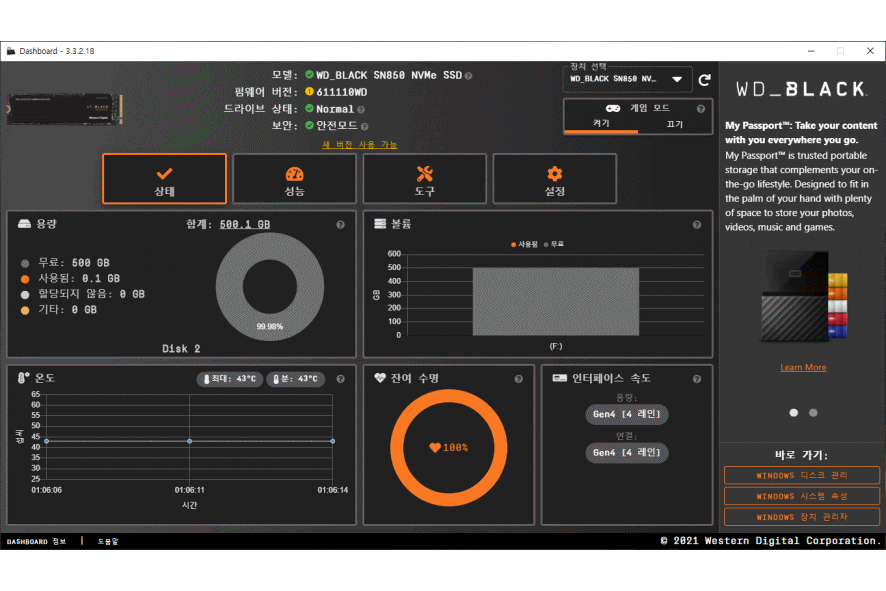Switch to the 성능 (Performance) tab
This screenshot has width=886, height=591.
294,179
